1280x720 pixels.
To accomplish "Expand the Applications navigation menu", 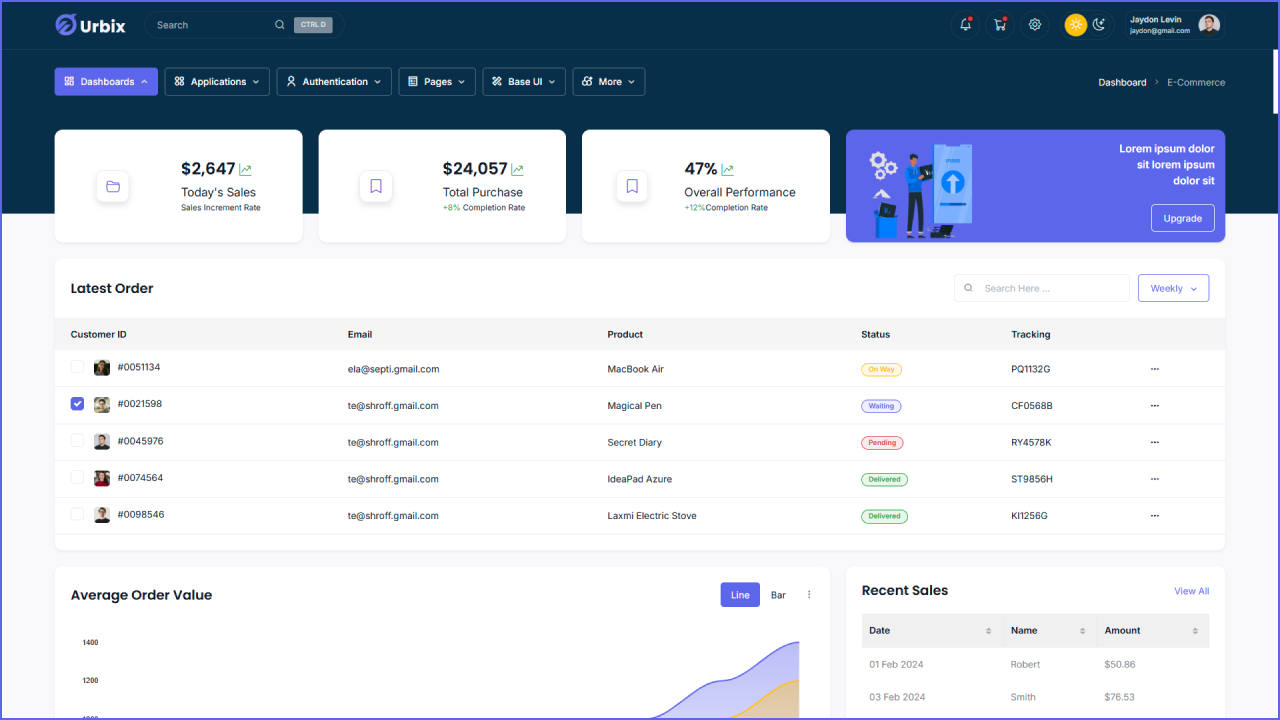I will click(x=216, y=81).
